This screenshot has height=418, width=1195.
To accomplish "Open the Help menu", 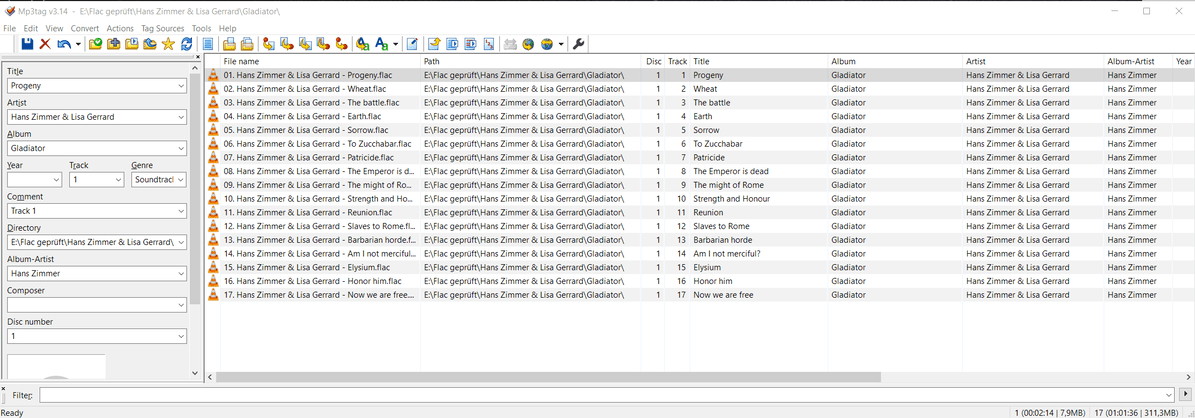I will point(227,28).
